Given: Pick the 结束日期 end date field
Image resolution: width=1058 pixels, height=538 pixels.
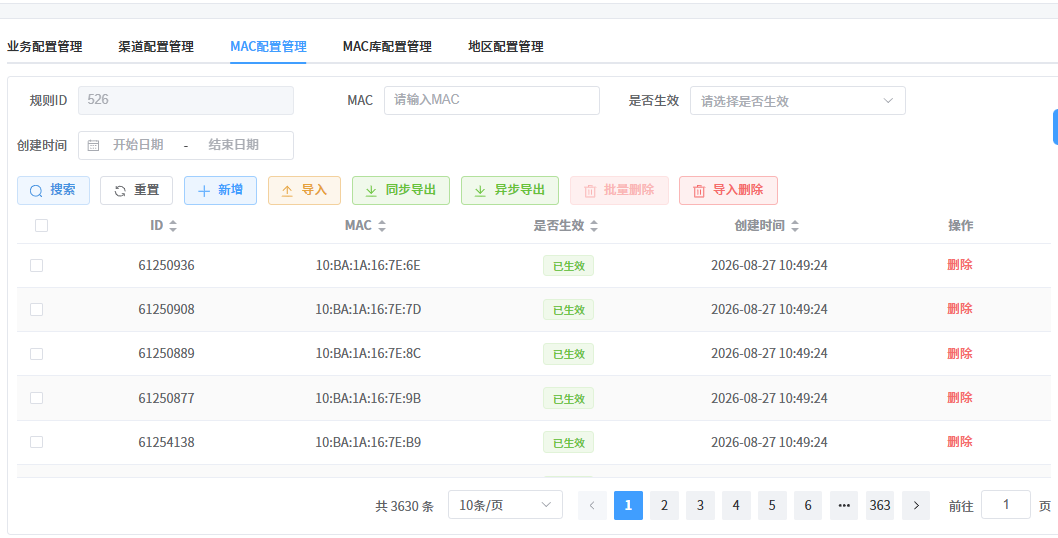Looking at the screenshot, I should [233, 145].
